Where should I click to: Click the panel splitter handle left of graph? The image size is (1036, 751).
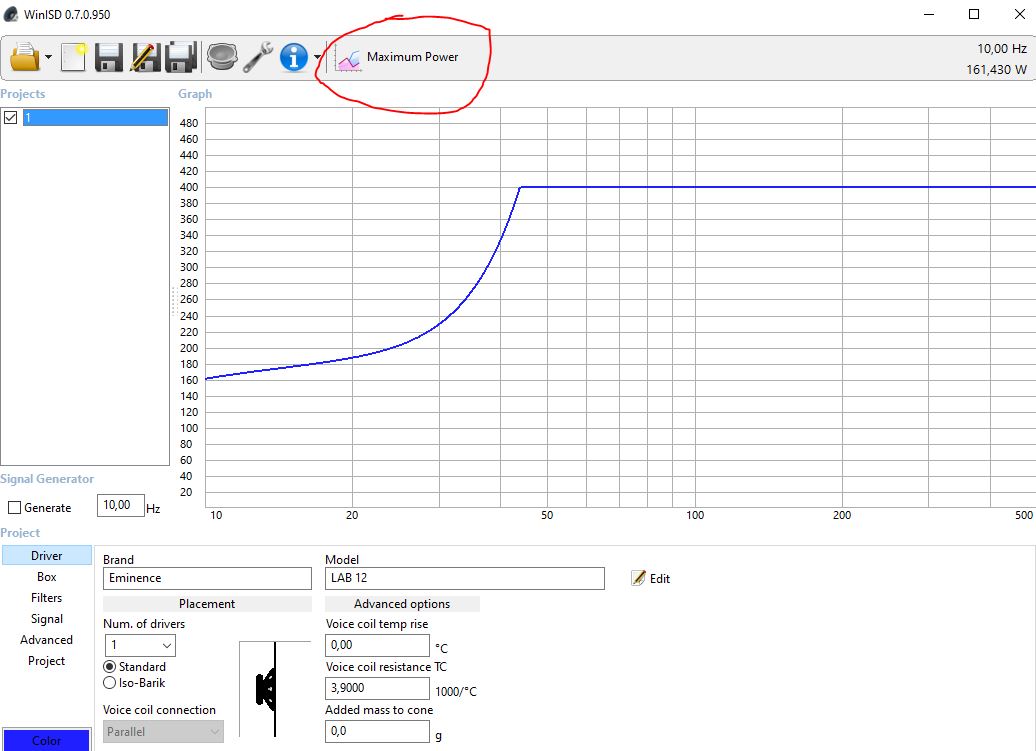(x=174, y=301)
